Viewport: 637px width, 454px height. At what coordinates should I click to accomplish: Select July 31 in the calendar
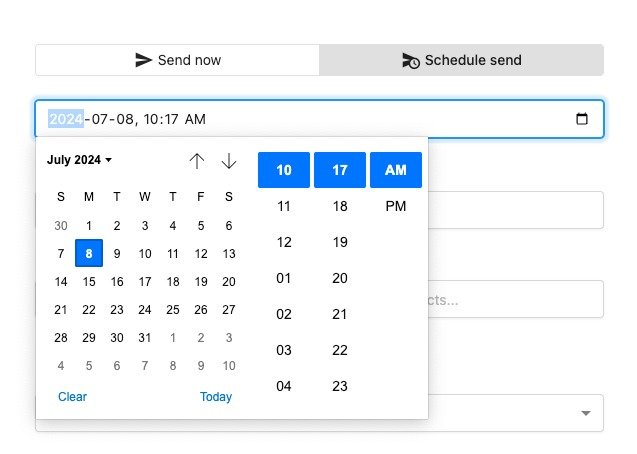(x=145, y=338)
